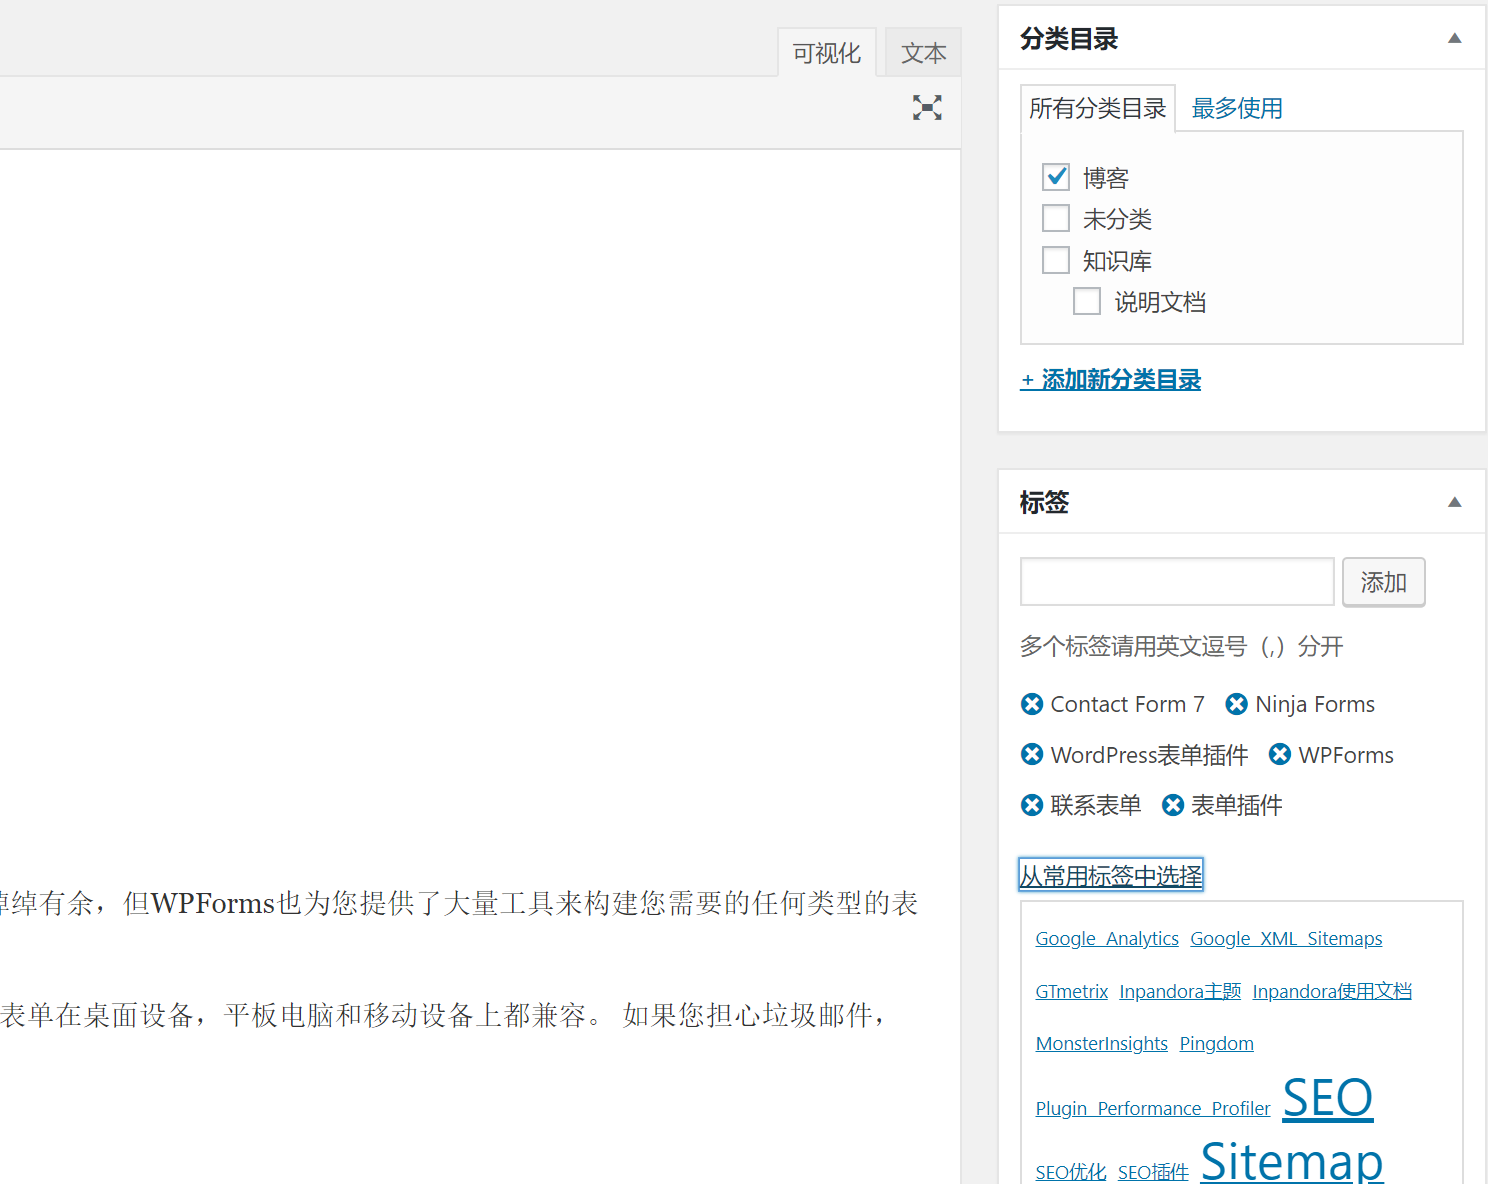Switch to the 最多使用 categories tab

pos(1237,108)
